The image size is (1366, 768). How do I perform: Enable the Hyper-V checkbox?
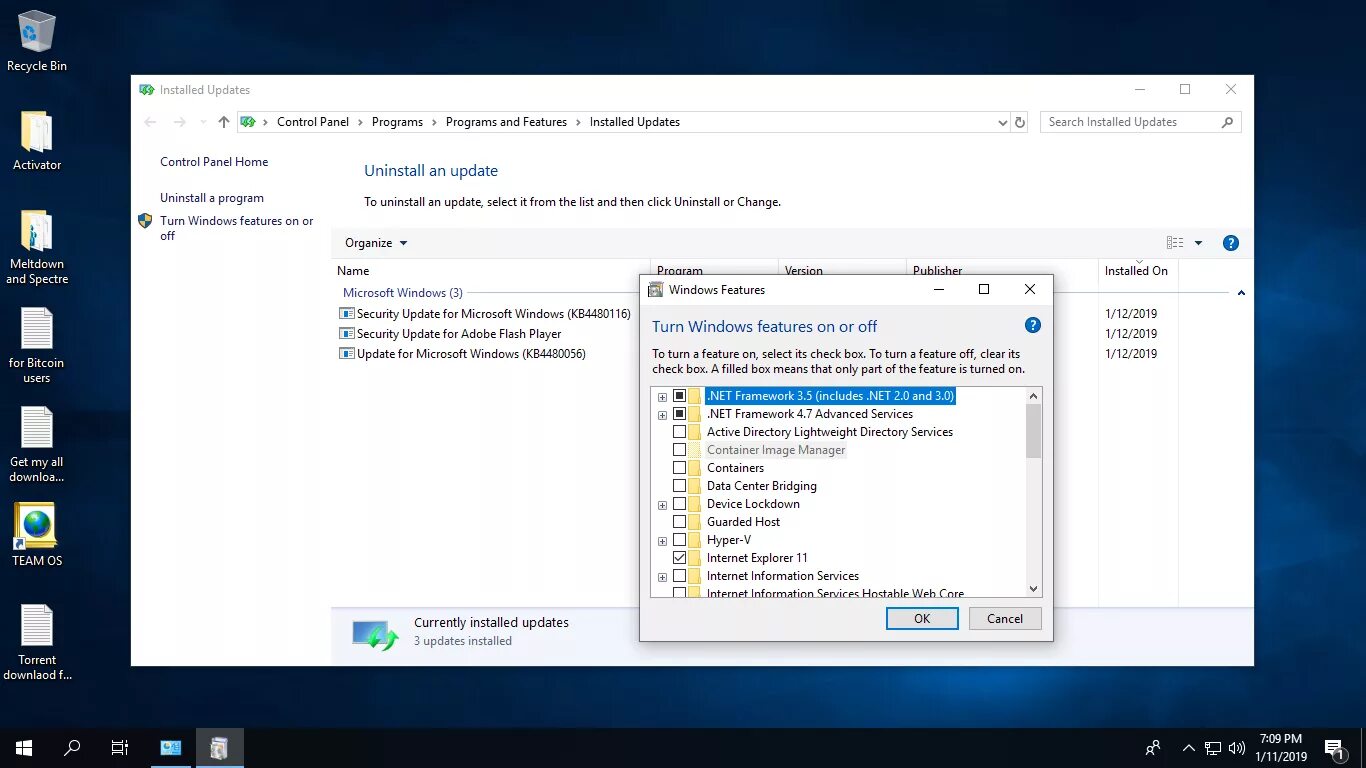[x=680, y=540]
